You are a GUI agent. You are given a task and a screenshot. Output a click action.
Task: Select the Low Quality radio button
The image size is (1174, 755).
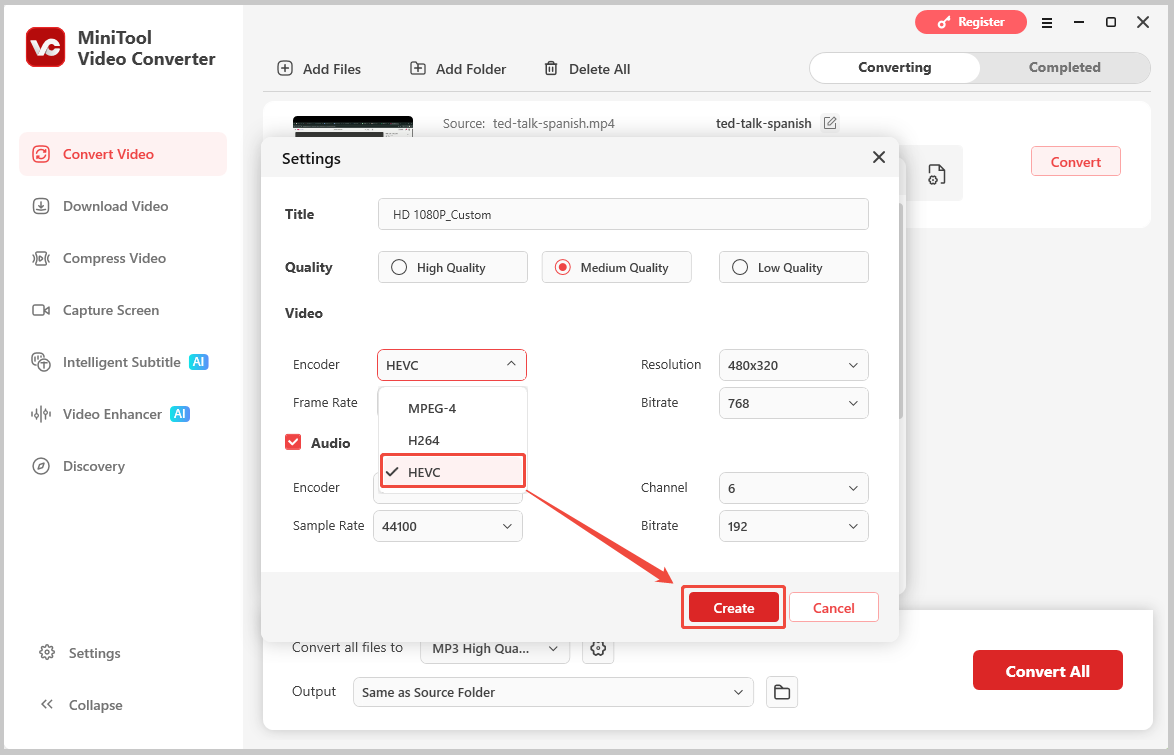point(740,267)
